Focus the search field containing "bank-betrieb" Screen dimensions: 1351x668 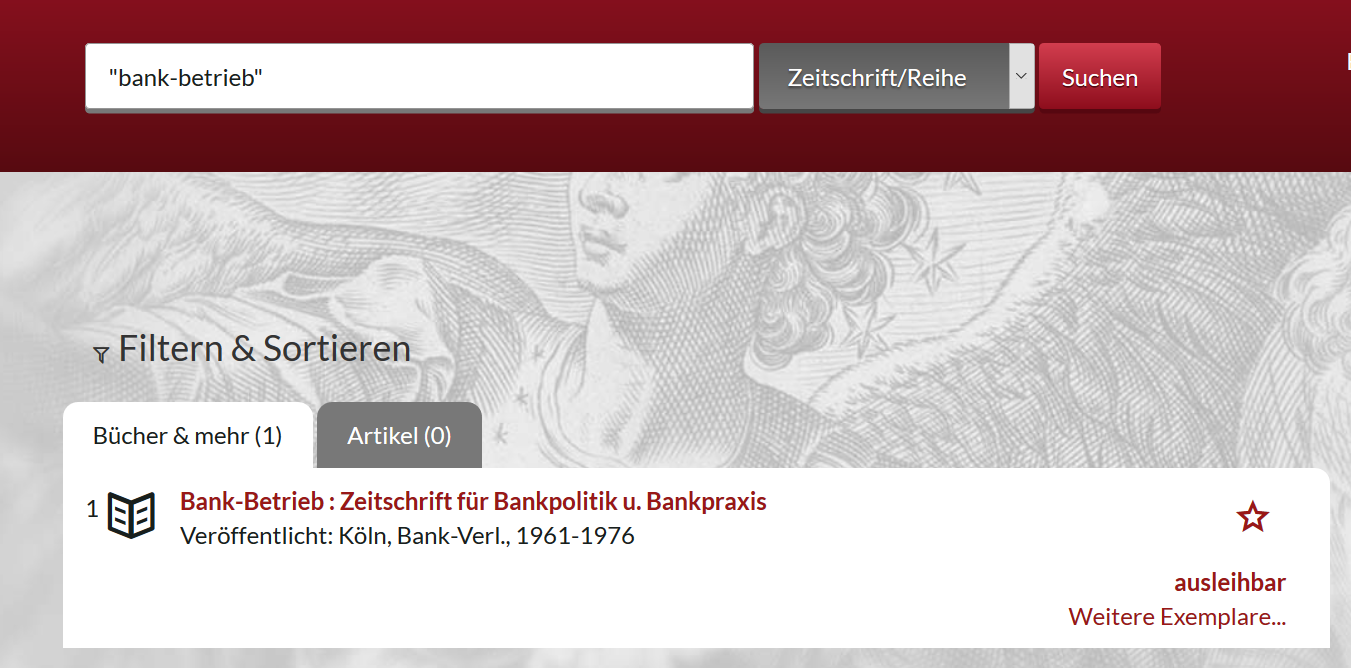[419, 77]
